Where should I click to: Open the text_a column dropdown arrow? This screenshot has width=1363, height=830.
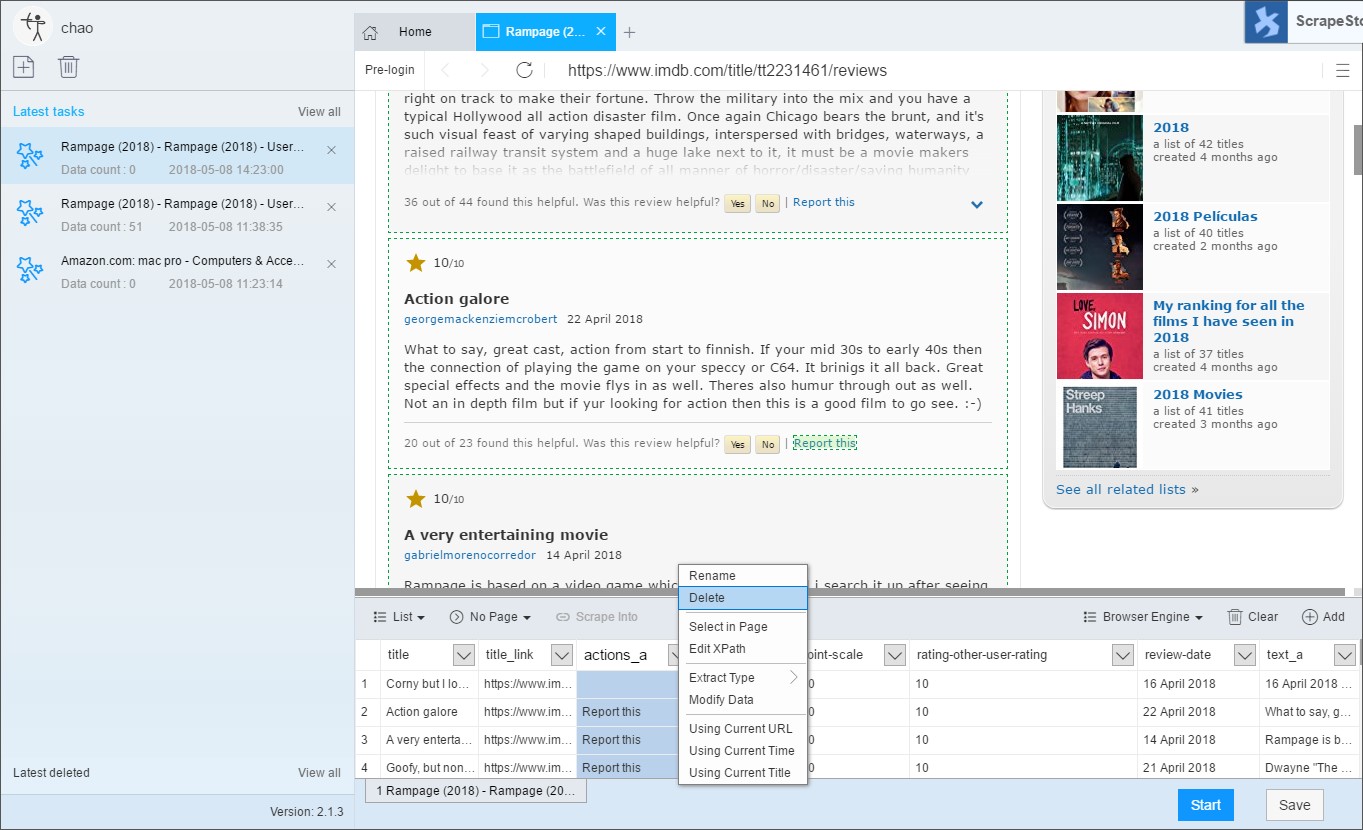pyautogui.click(x=1343, y=655)
